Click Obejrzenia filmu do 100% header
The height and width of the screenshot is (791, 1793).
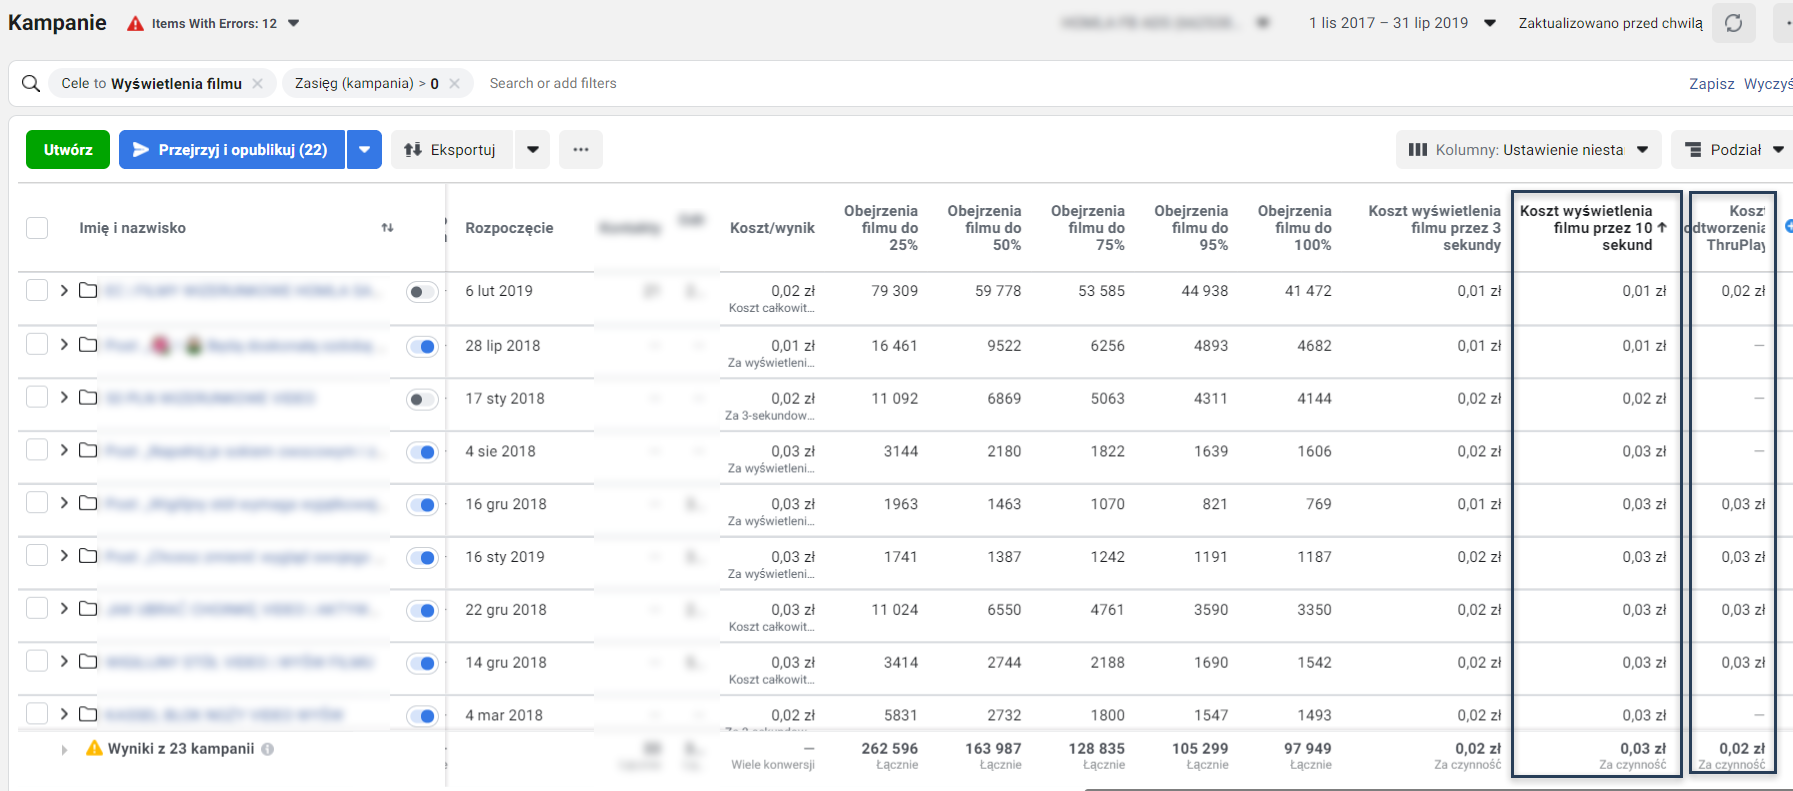pyautogui.click(x=1294, y=228)
